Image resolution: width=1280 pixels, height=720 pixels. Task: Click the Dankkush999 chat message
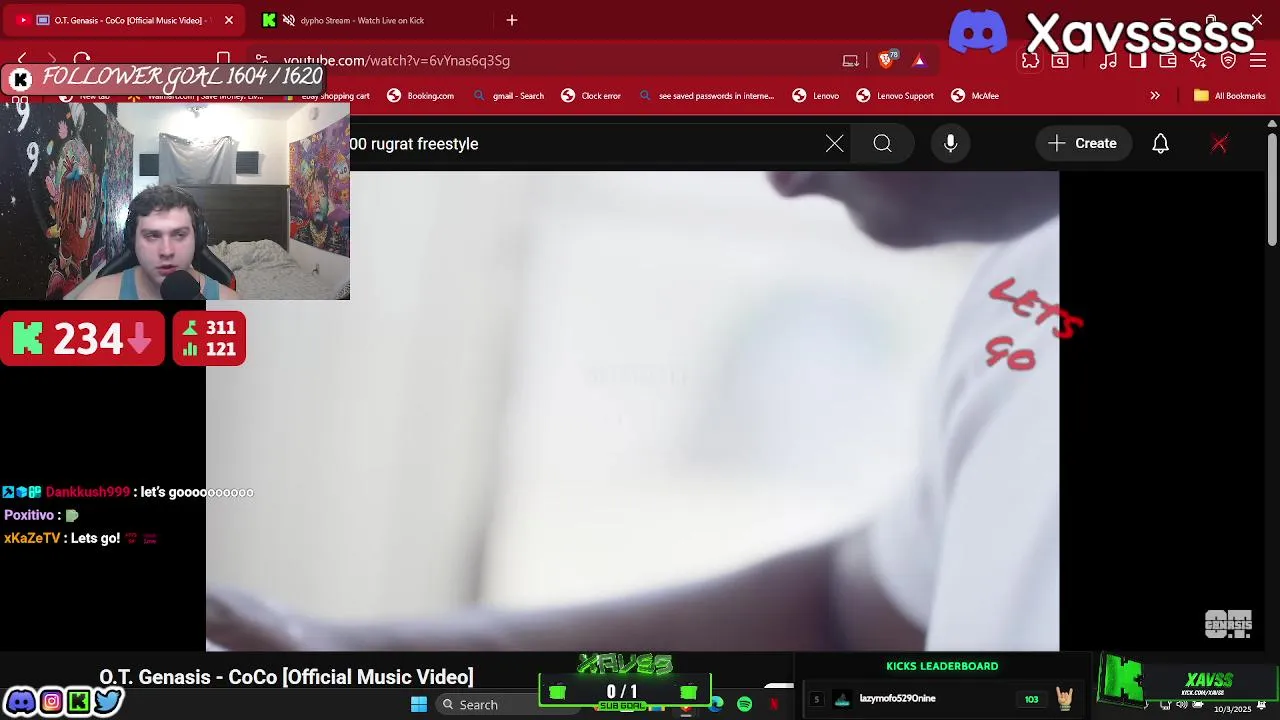coord(128,492)
